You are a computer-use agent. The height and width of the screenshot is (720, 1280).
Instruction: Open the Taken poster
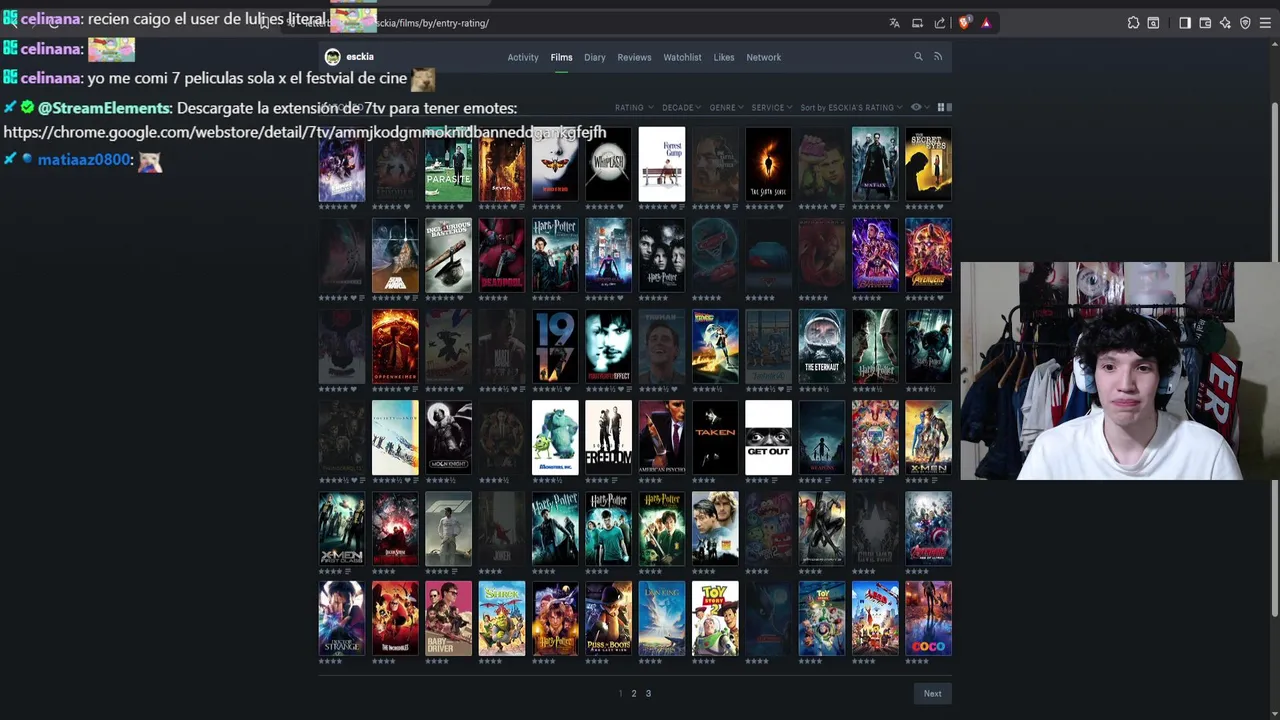click(x=715, y=437)
